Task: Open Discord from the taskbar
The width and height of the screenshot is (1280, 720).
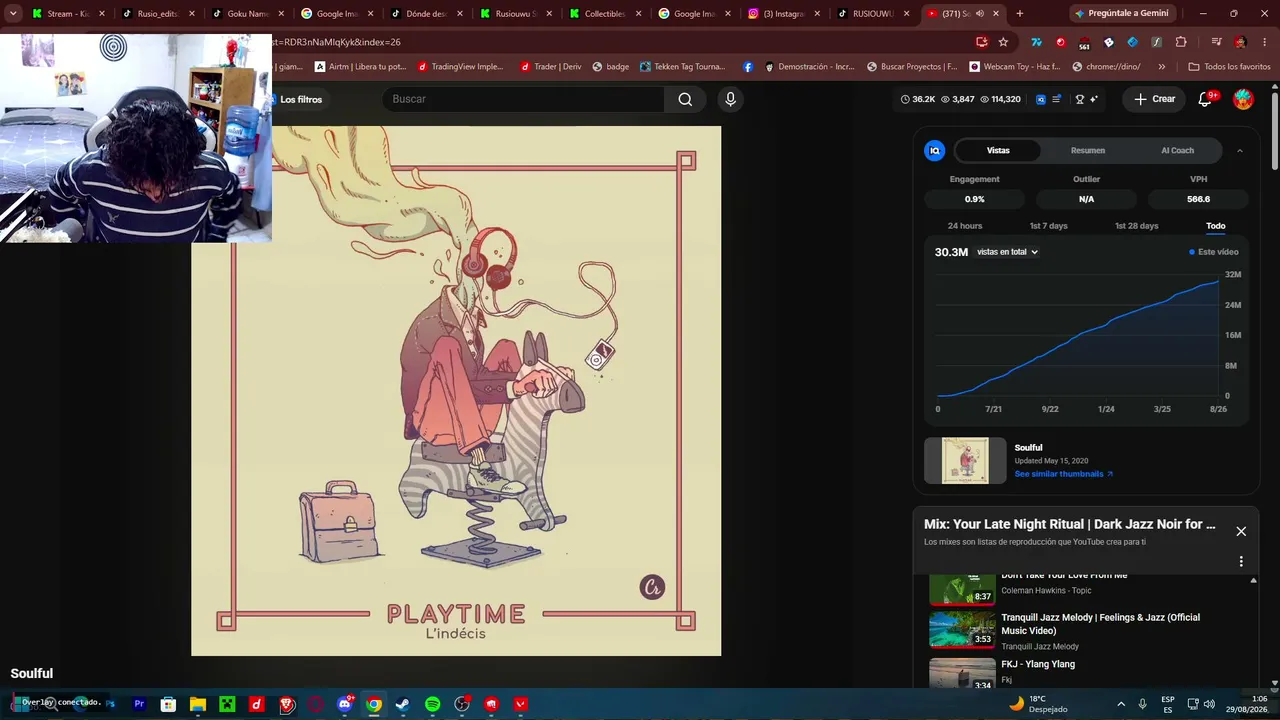Action: coord(345,704)
